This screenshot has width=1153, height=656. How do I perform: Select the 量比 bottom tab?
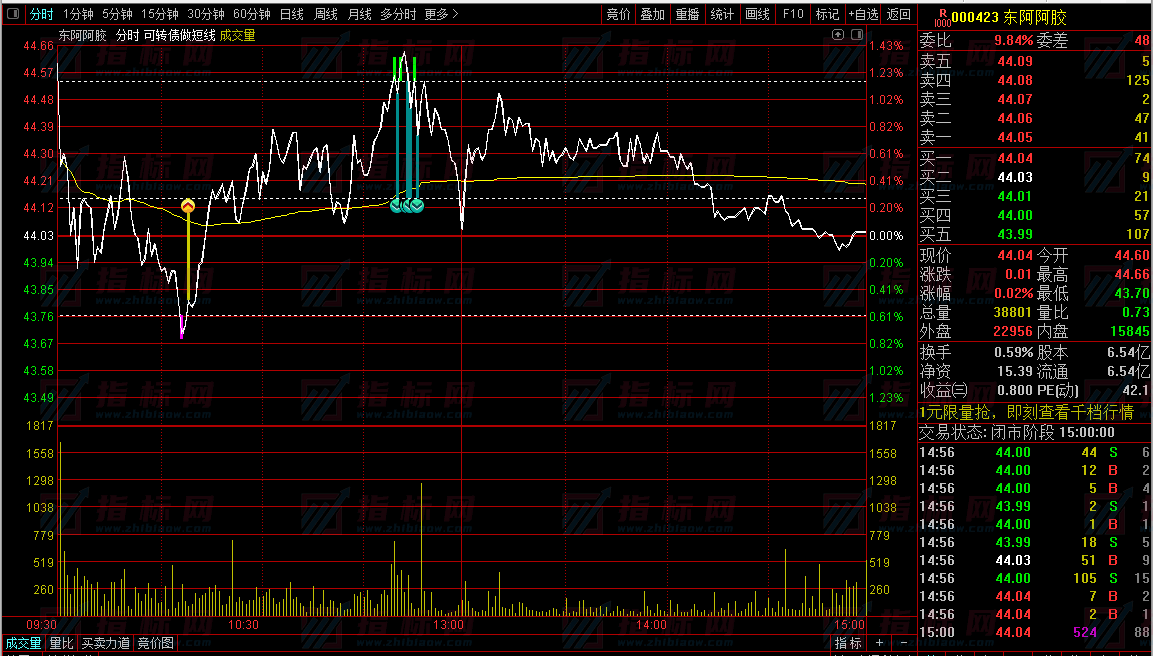pyautogui.click(x=62, y=643)
